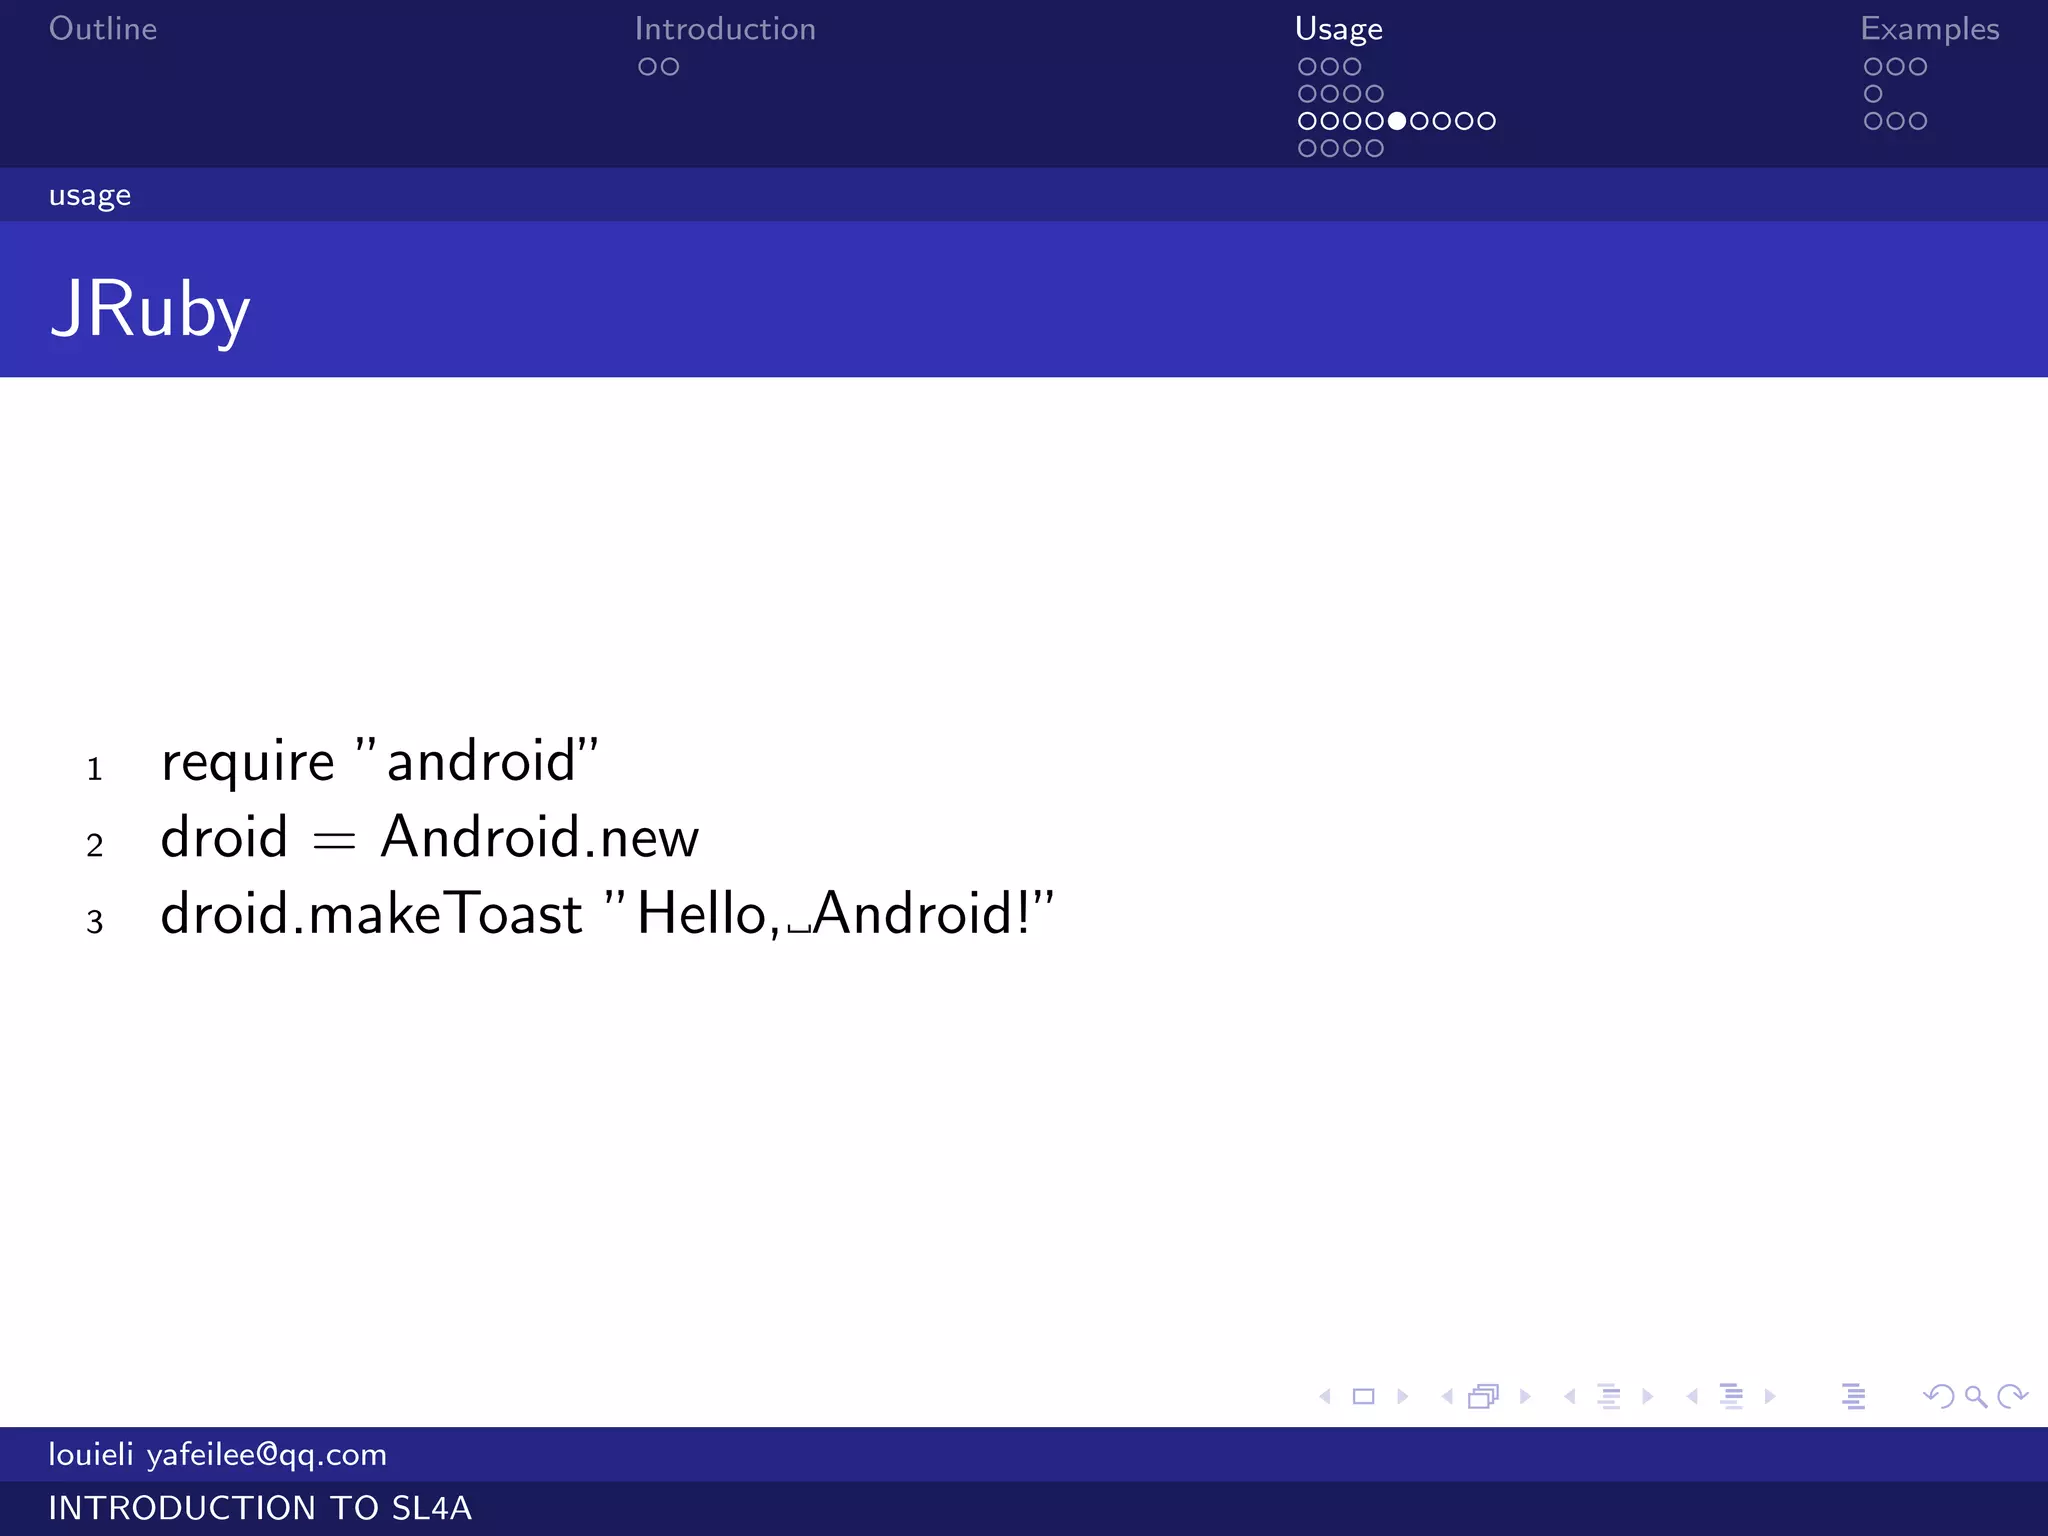Select first dot in Usage's second row
This screenshot has height=1536, width=2048.
1307,94
